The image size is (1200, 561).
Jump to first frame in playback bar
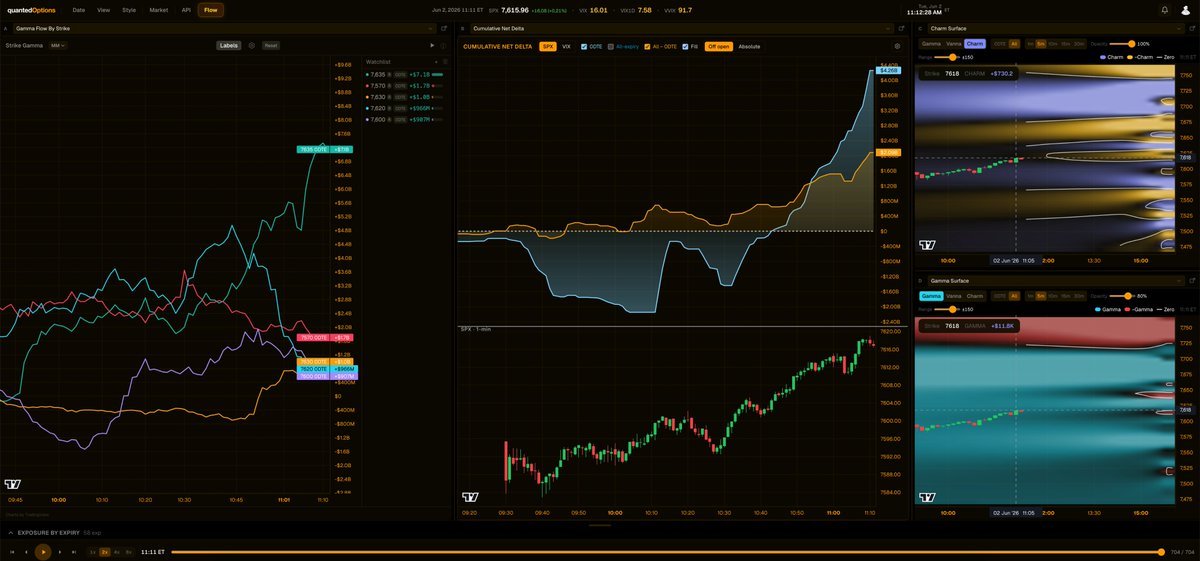click(12, 551)
